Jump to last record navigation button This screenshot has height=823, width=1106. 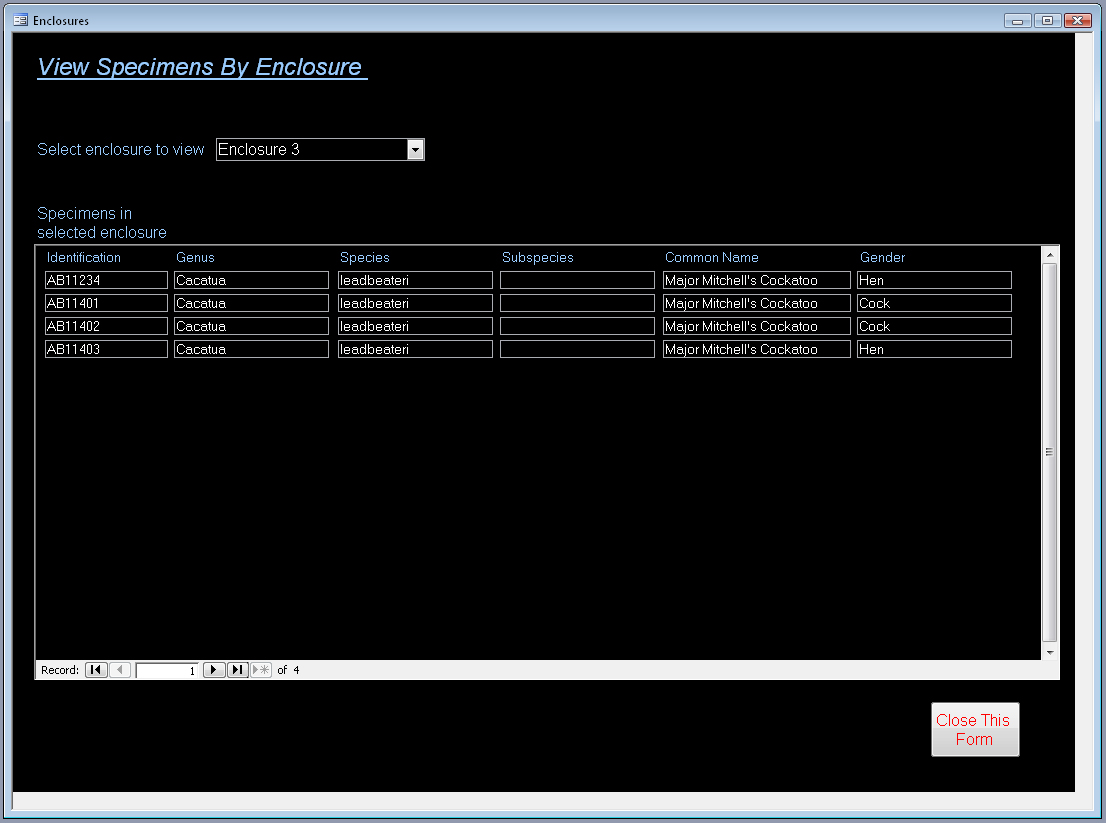click(x=238, y=670)
